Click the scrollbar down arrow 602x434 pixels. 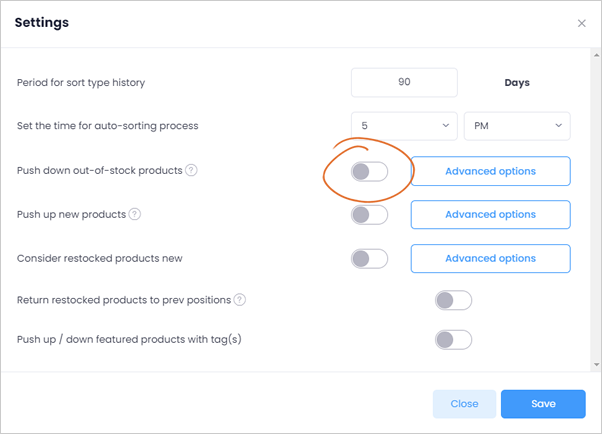tap(596, 364)
